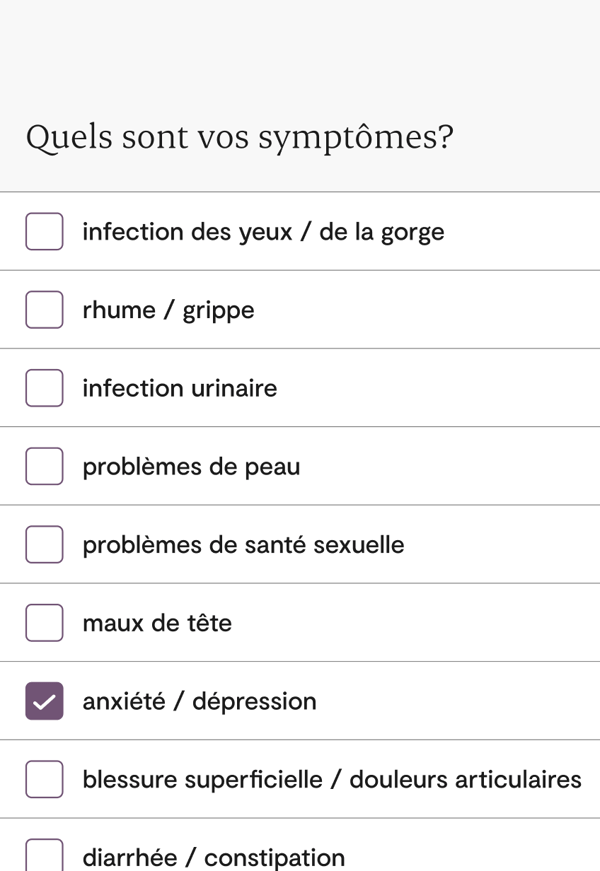
Task: Uncheck the 'anxiété / dépression' checkbox
Action: (x=44, y=701)
